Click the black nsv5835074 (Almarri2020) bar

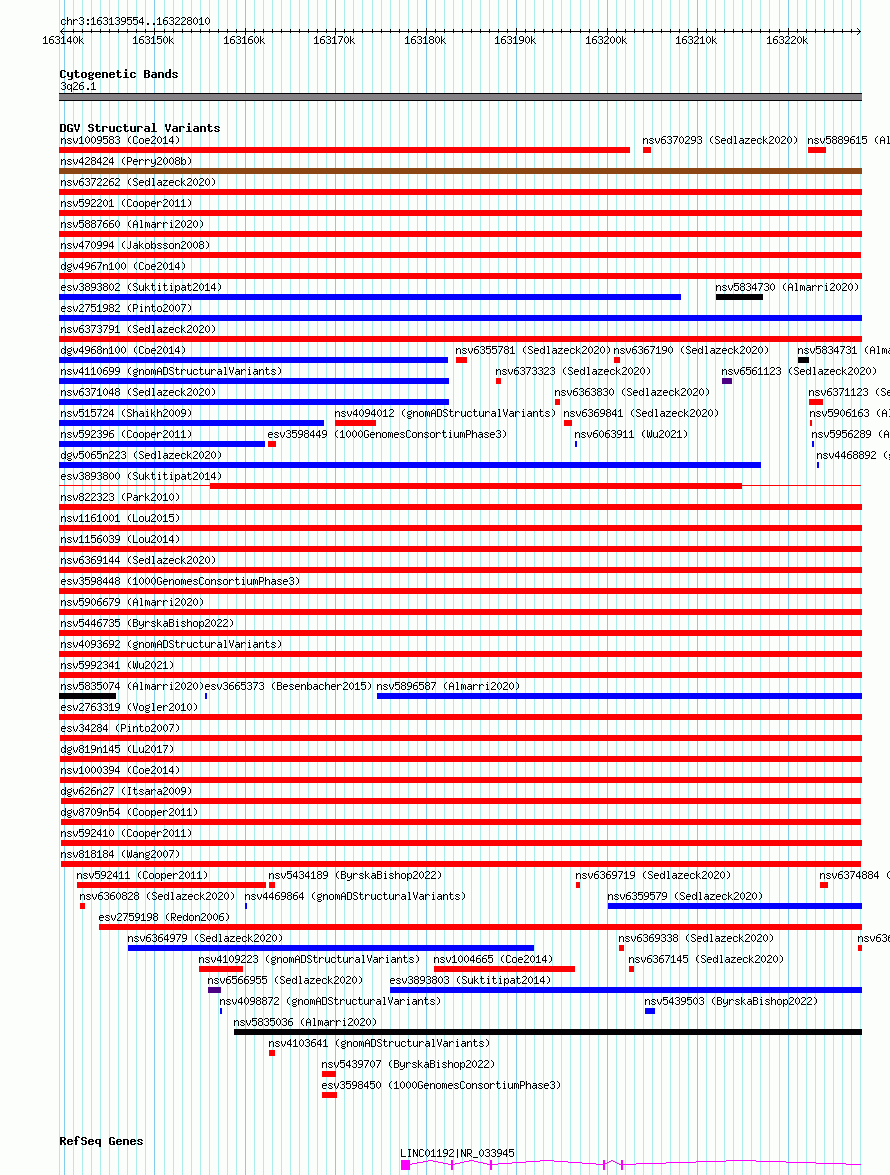pyautogui.click(x=88, y=695)
